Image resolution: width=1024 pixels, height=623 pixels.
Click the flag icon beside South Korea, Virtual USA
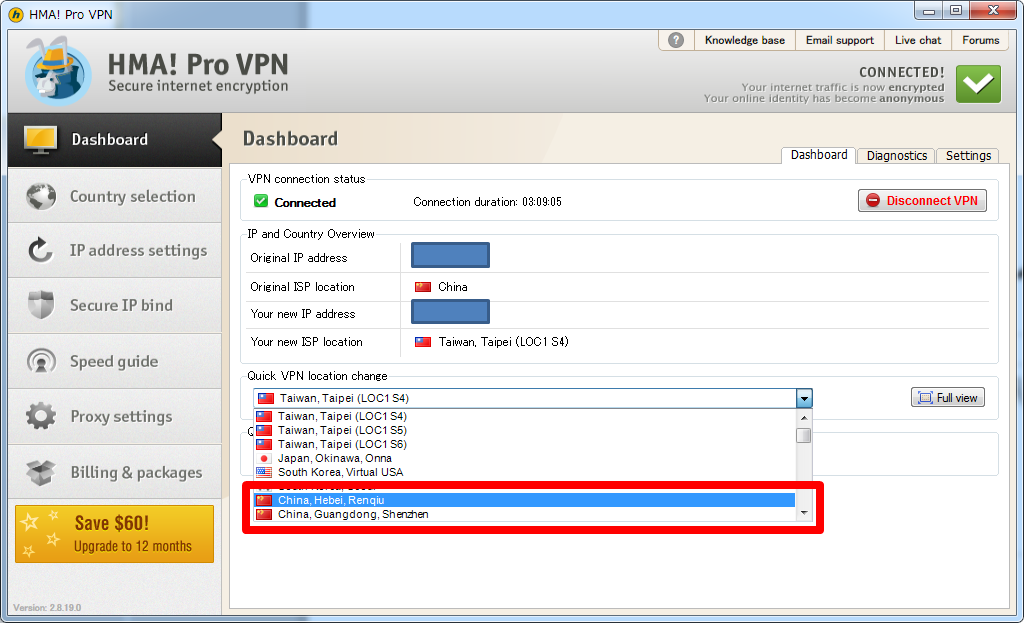click(x=264, y=472)
